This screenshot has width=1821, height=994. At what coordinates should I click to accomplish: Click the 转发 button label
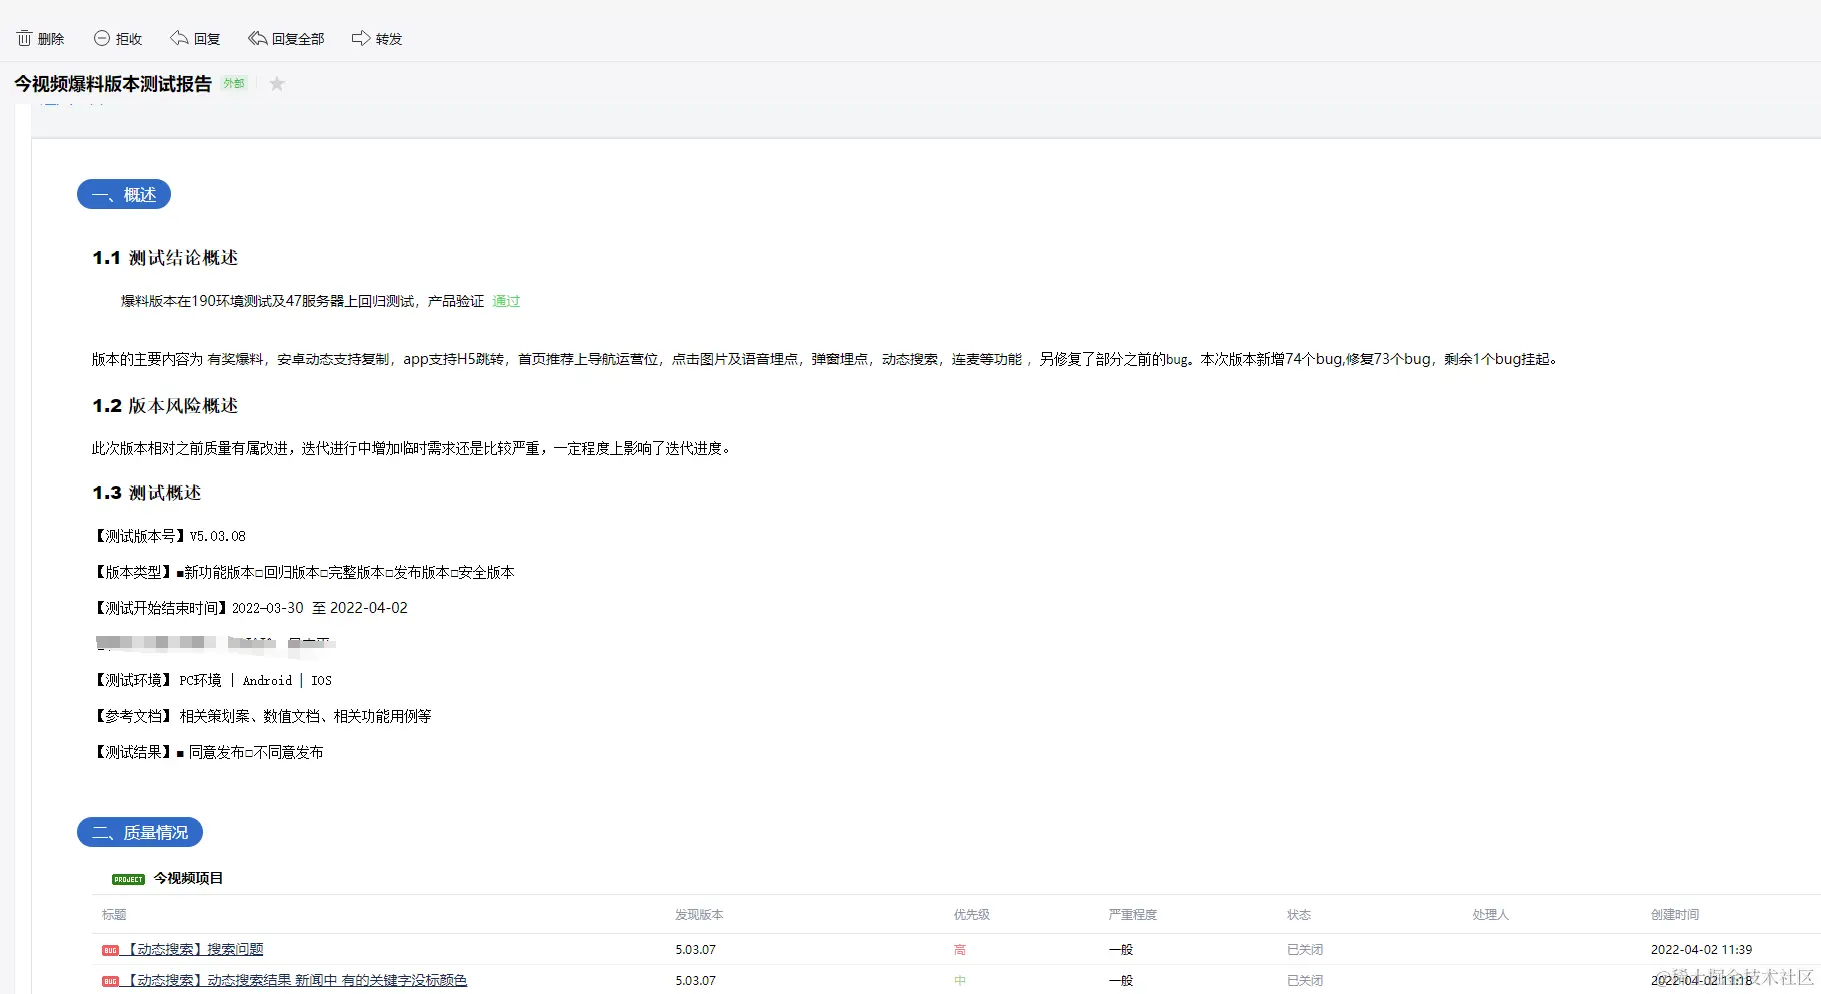[389, 39]
